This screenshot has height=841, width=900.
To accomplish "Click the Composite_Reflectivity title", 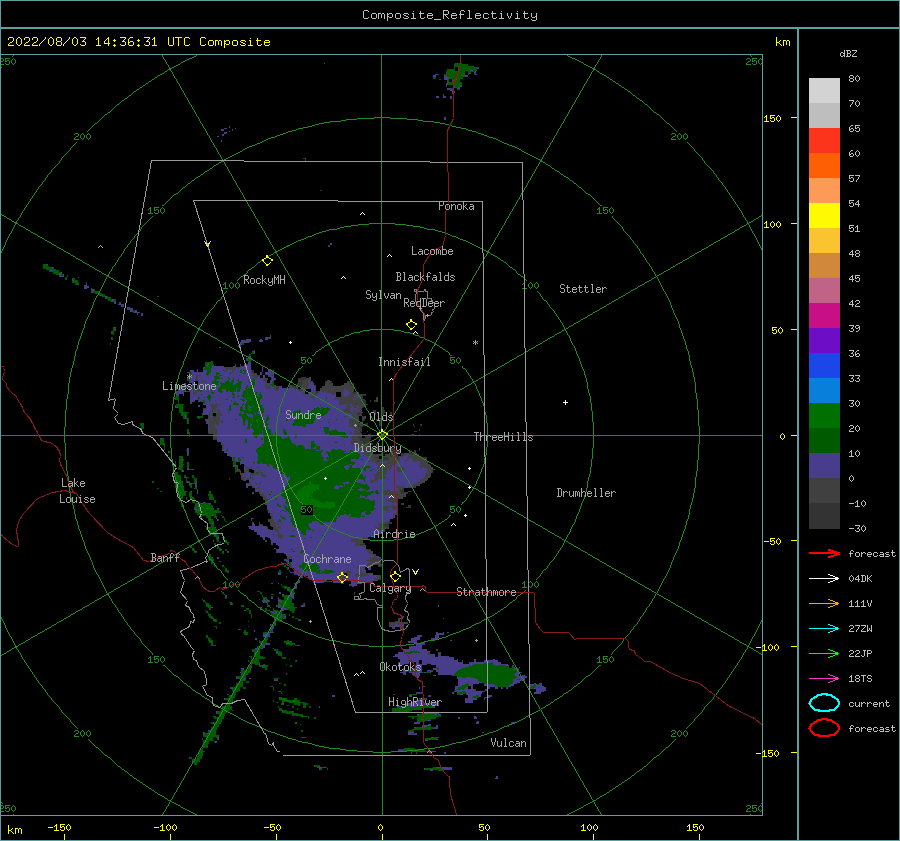I will (x=449, y=15).
